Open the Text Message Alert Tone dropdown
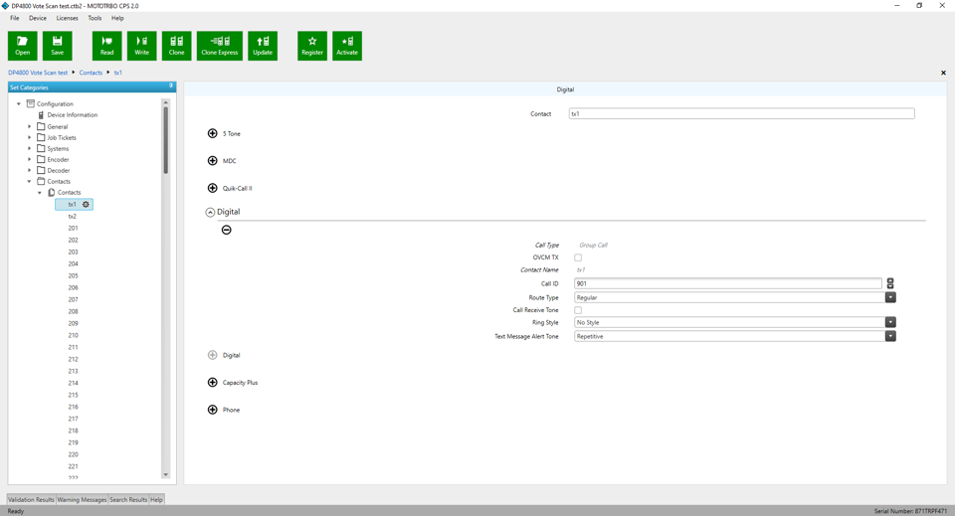The height and width of the screenshot is (516, 956). point(890,336)
